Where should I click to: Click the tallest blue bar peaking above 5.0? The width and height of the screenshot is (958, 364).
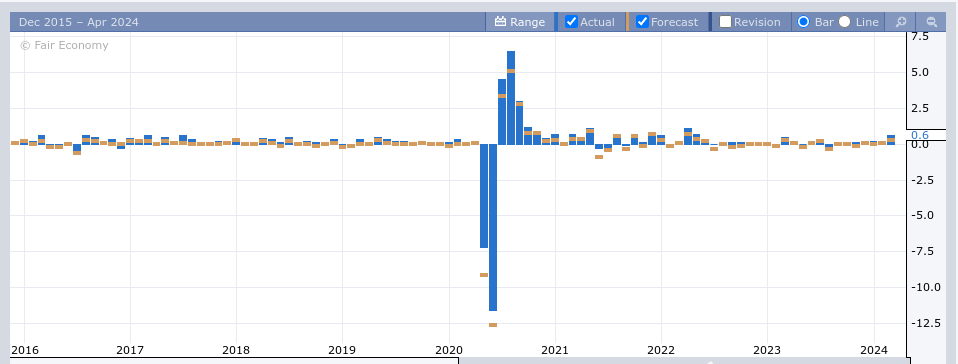click(511, 98)
